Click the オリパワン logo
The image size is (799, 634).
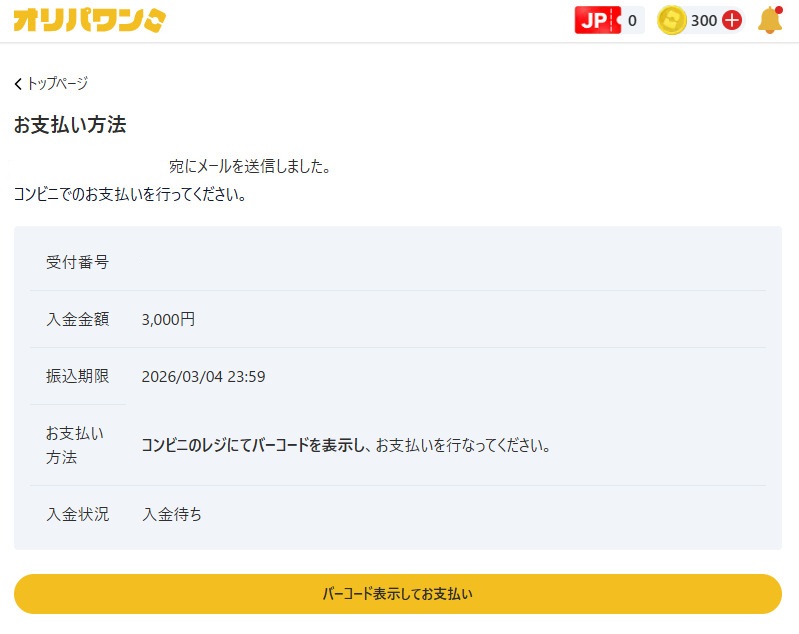pos(90,20)
